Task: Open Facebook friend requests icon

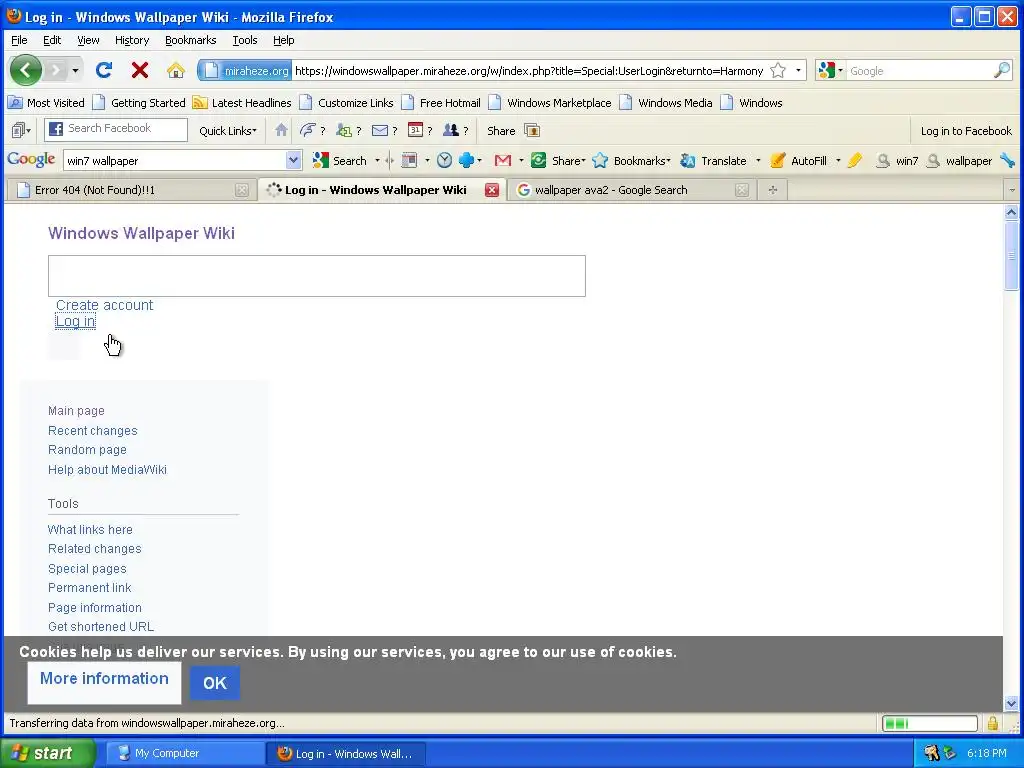Action: click(x=344, y=130)
